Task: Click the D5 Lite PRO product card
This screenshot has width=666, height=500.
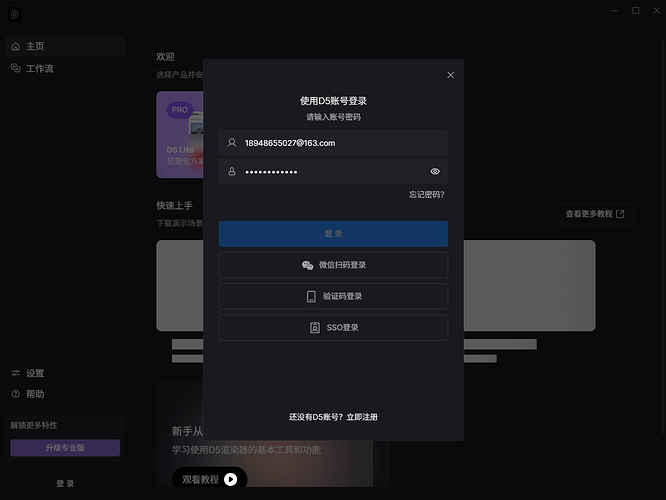Action: click(180, 135)
